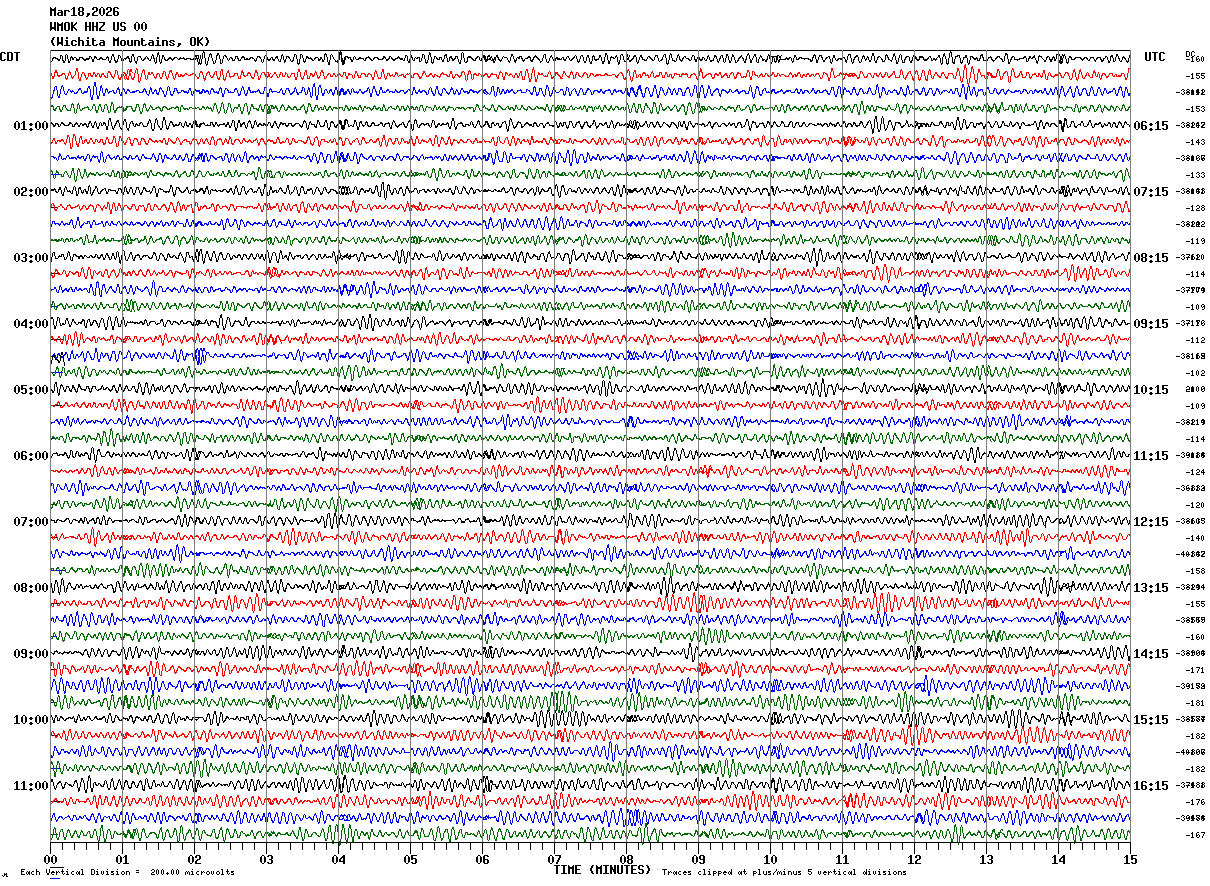Click the CDT timezone label
Image resolution: width=1210 pixels, height=886 pixels.
point(10,57)
